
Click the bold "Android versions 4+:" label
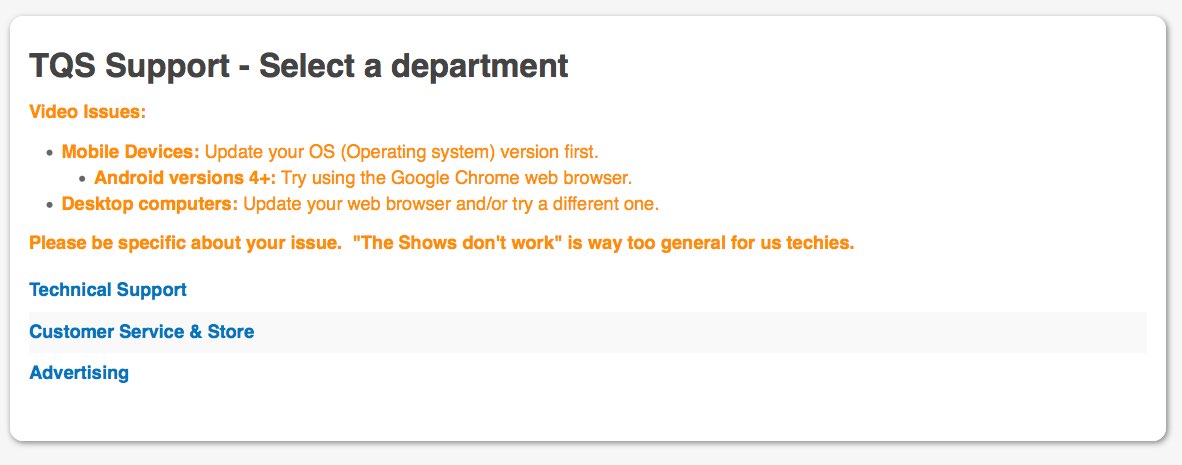pyautogui.click(x=184, y=179)
